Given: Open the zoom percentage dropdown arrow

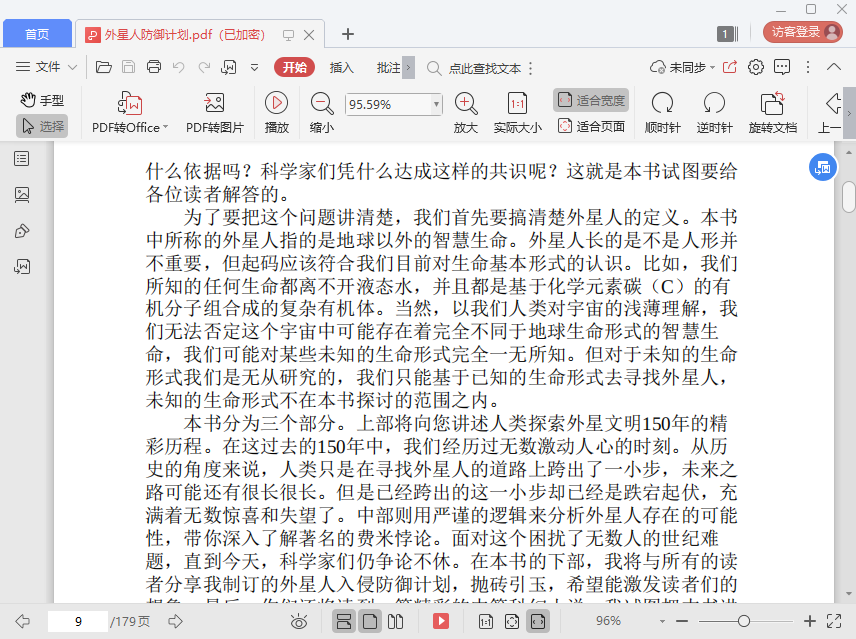Looking at the screenshot, I should (x=436, y=104).
